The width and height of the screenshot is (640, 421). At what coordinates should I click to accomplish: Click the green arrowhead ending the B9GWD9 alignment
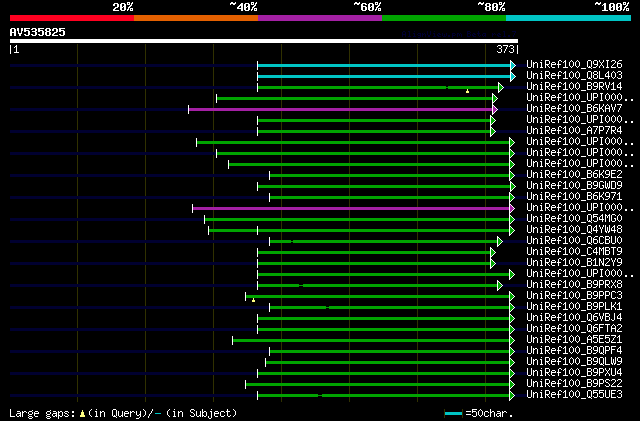click(x=512, y=187)
